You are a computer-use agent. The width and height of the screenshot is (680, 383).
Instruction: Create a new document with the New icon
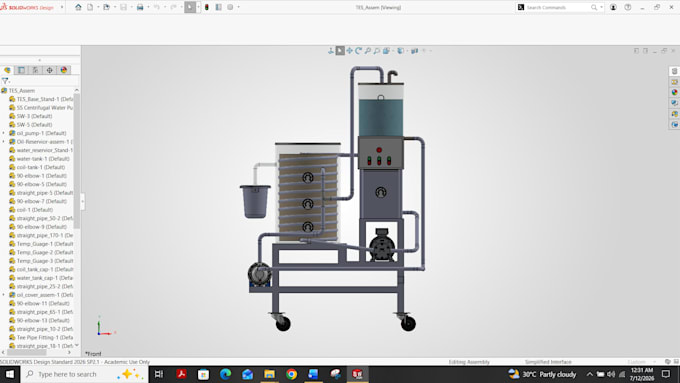[90, 7]
